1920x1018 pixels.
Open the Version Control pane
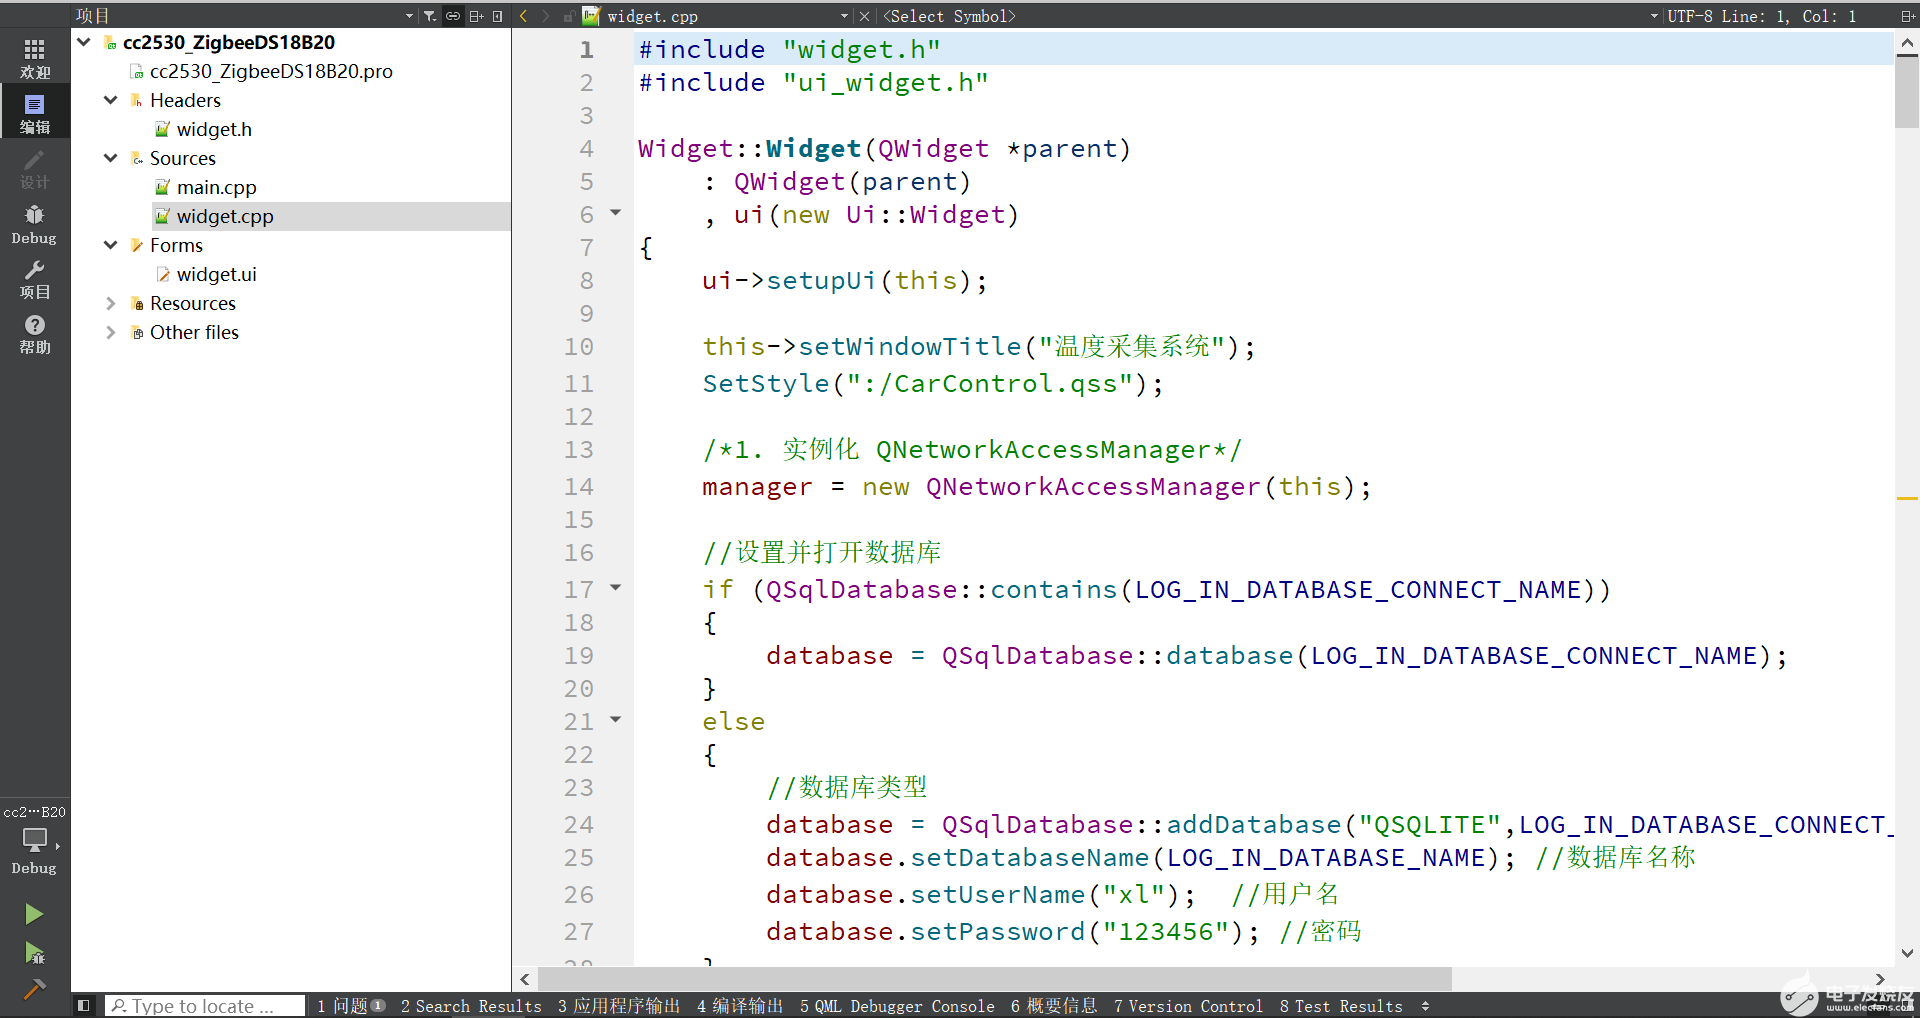1188,1006
